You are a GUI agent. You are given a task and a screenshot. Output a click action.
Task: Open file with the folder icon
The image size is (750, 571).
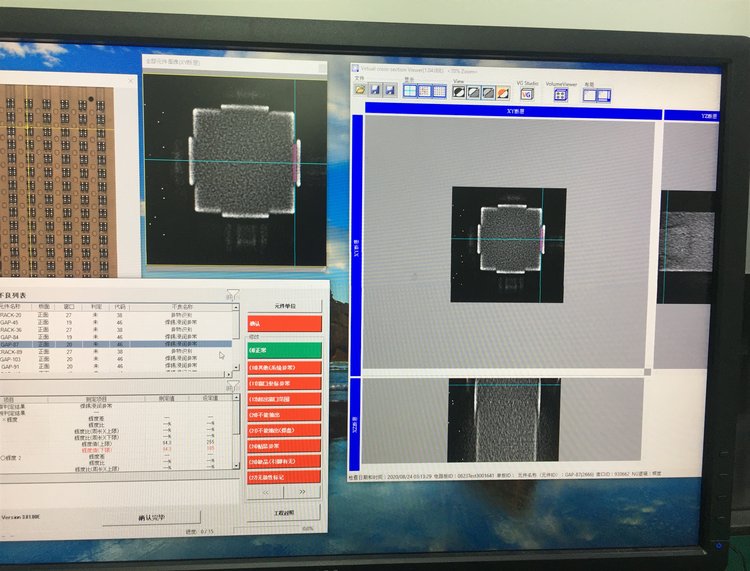tap(360, 90)
